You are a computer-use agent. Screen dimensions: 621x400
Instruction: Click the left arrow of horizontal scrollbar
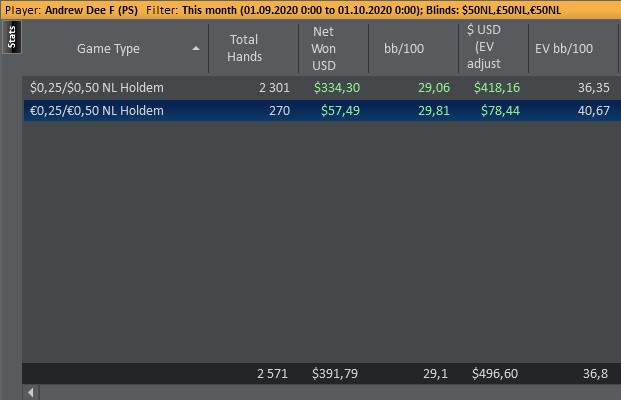(31, 393)
